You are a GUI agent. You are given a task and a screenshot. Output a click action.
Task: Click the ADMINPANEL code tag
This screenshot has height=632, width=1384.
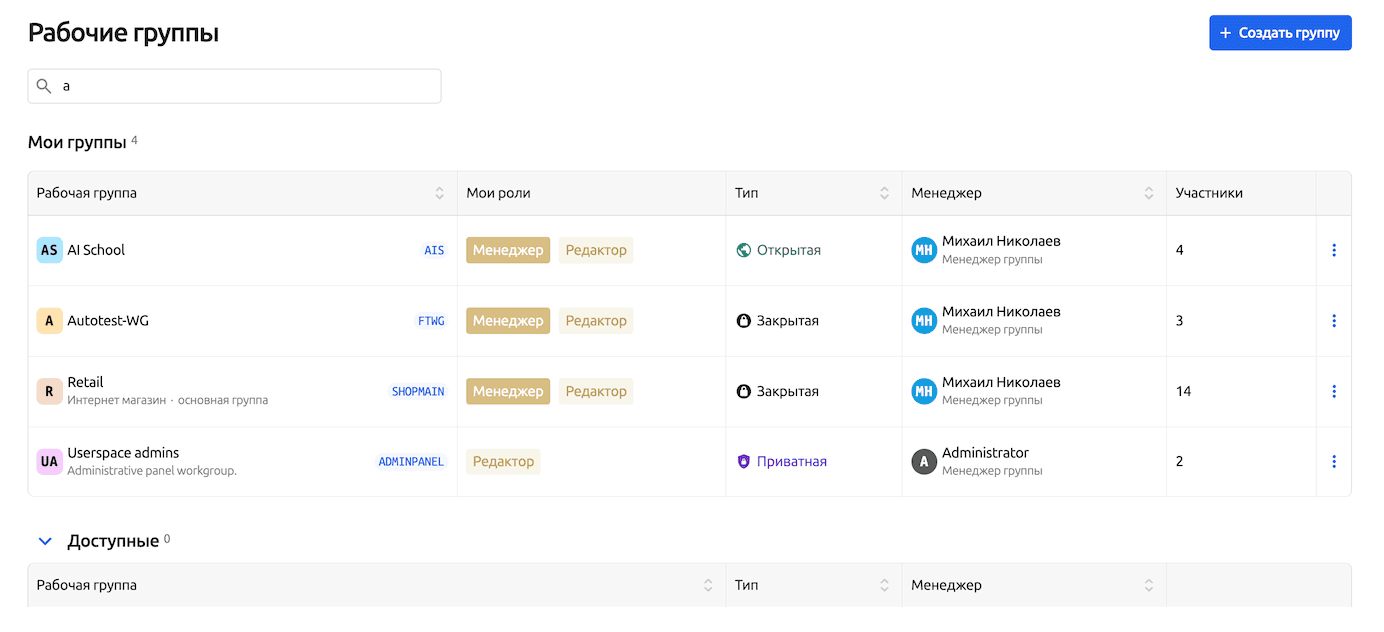411,461
